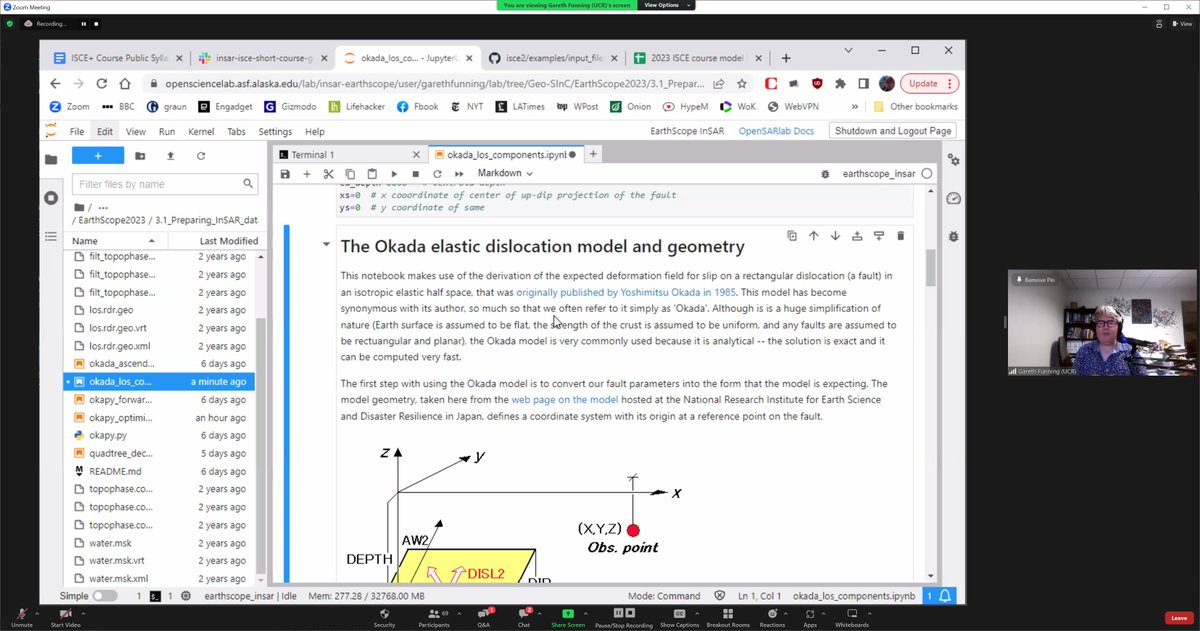Viewport: 1200px width, 631px height.
Task: Delete the cell with the trash icon
Action: click(x=900, y=236)
